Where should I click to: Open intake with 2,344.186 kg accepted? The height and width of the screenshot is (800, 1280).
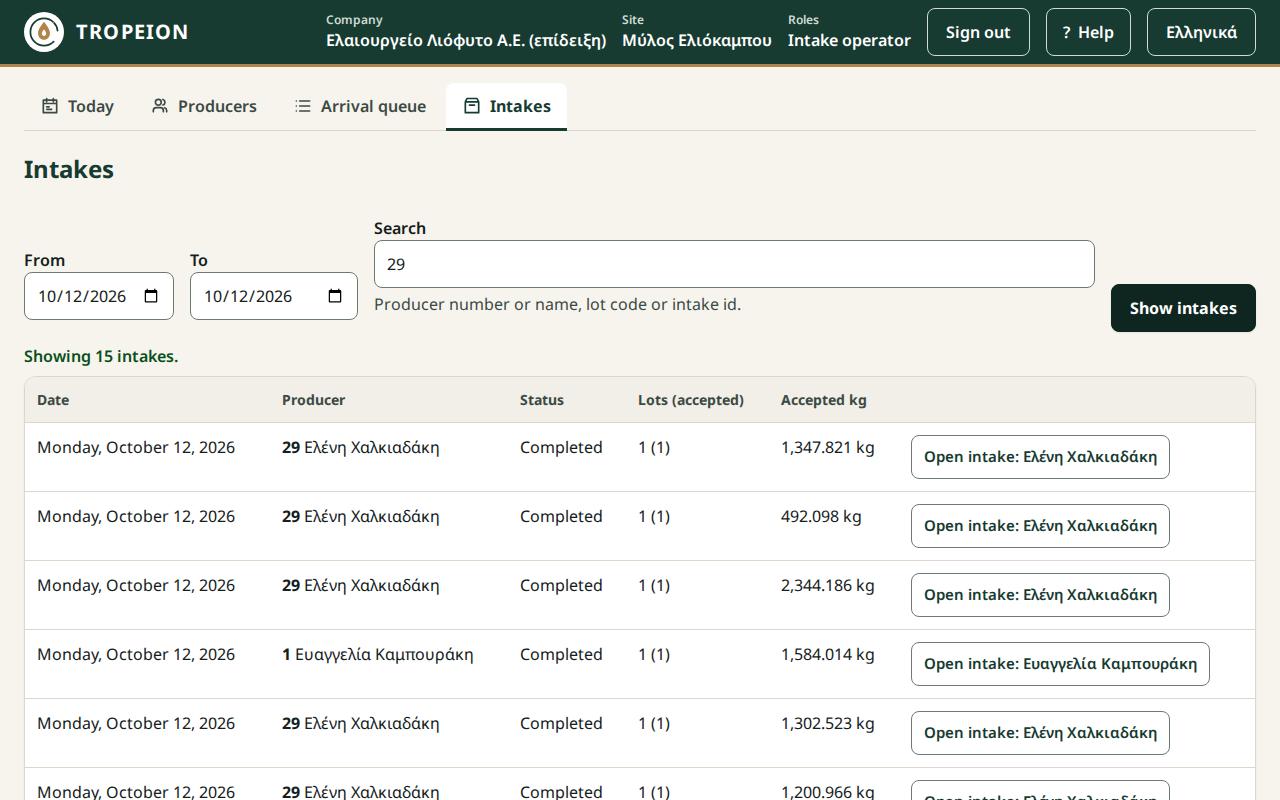1040,595
